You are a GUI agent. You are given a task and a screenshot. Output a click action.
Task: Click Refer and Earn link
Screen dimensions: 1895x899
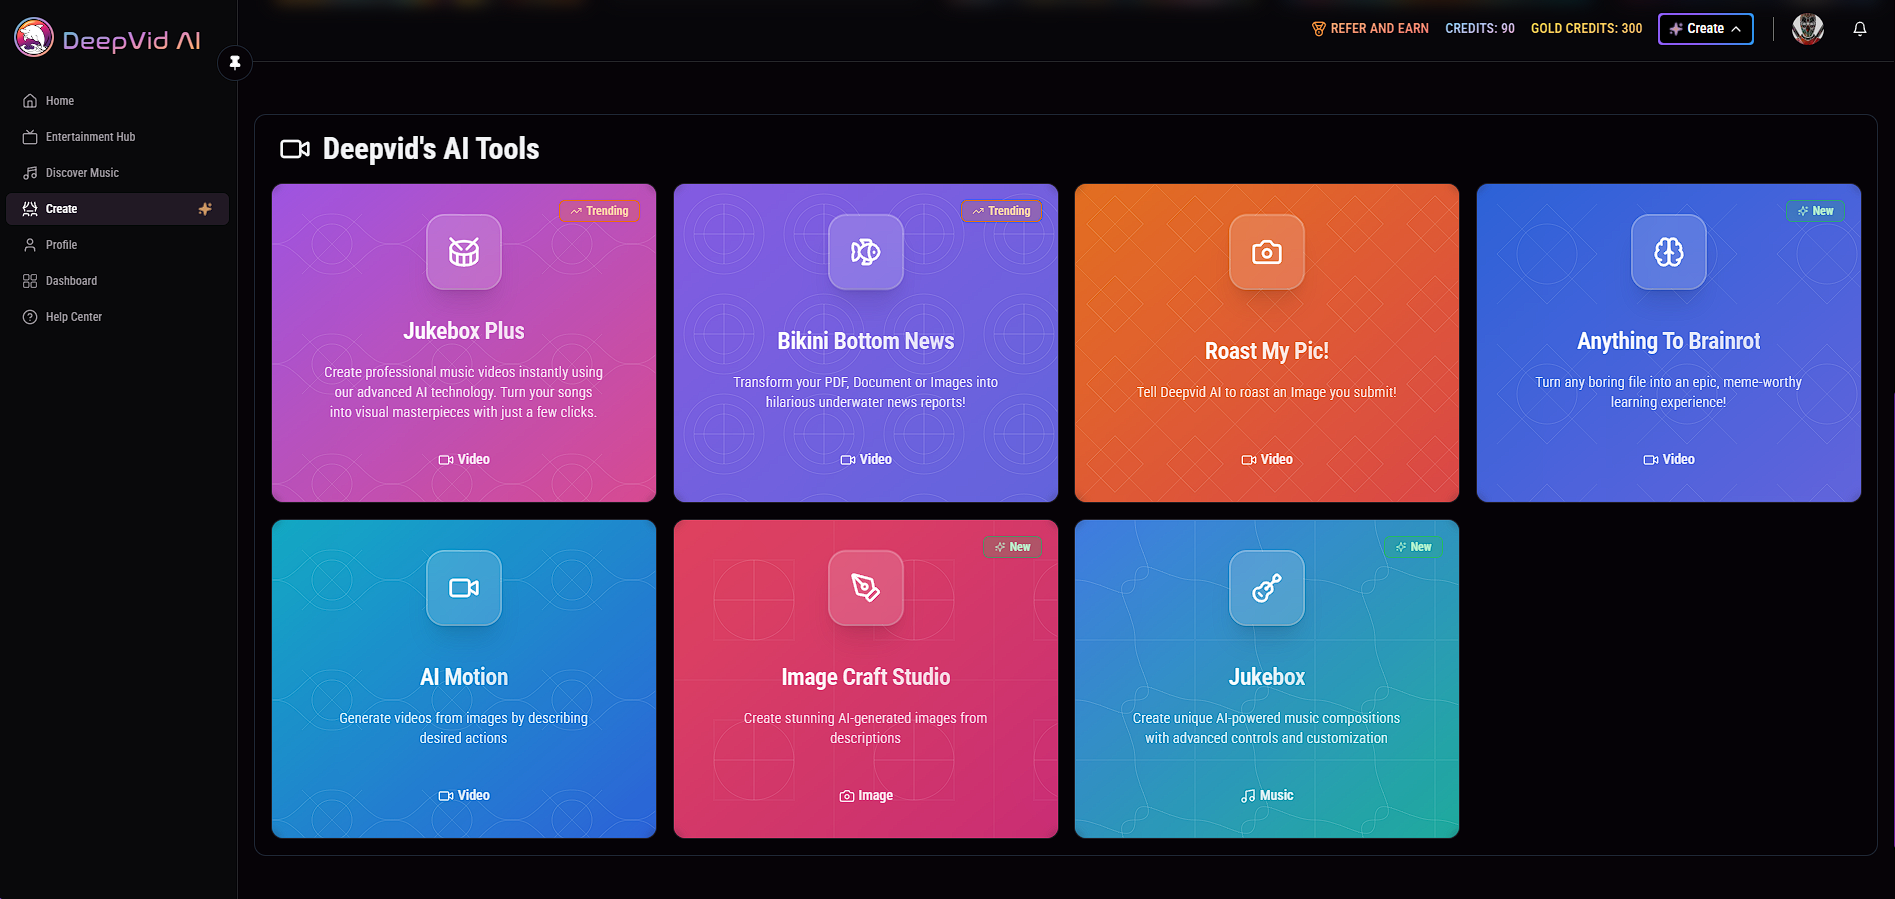pyautogui.click(x=1370, y=29)
